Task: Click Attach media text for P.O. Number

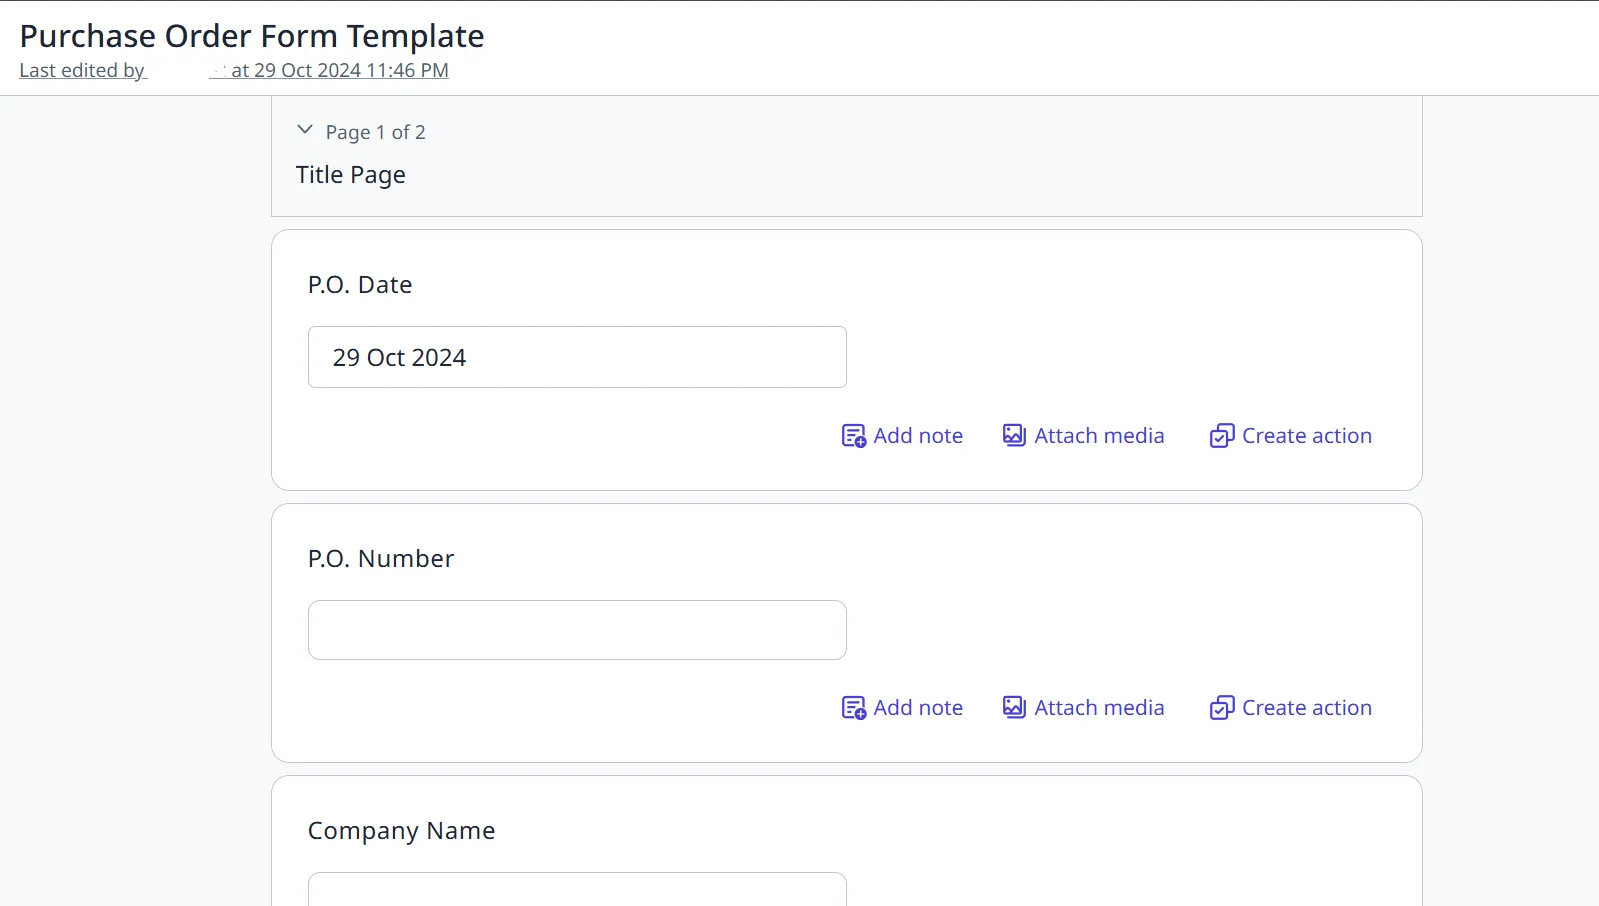Action: 1099,708
